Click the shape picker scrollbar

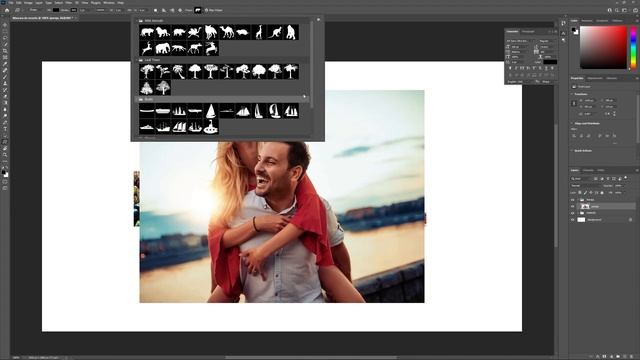[311, 65]
